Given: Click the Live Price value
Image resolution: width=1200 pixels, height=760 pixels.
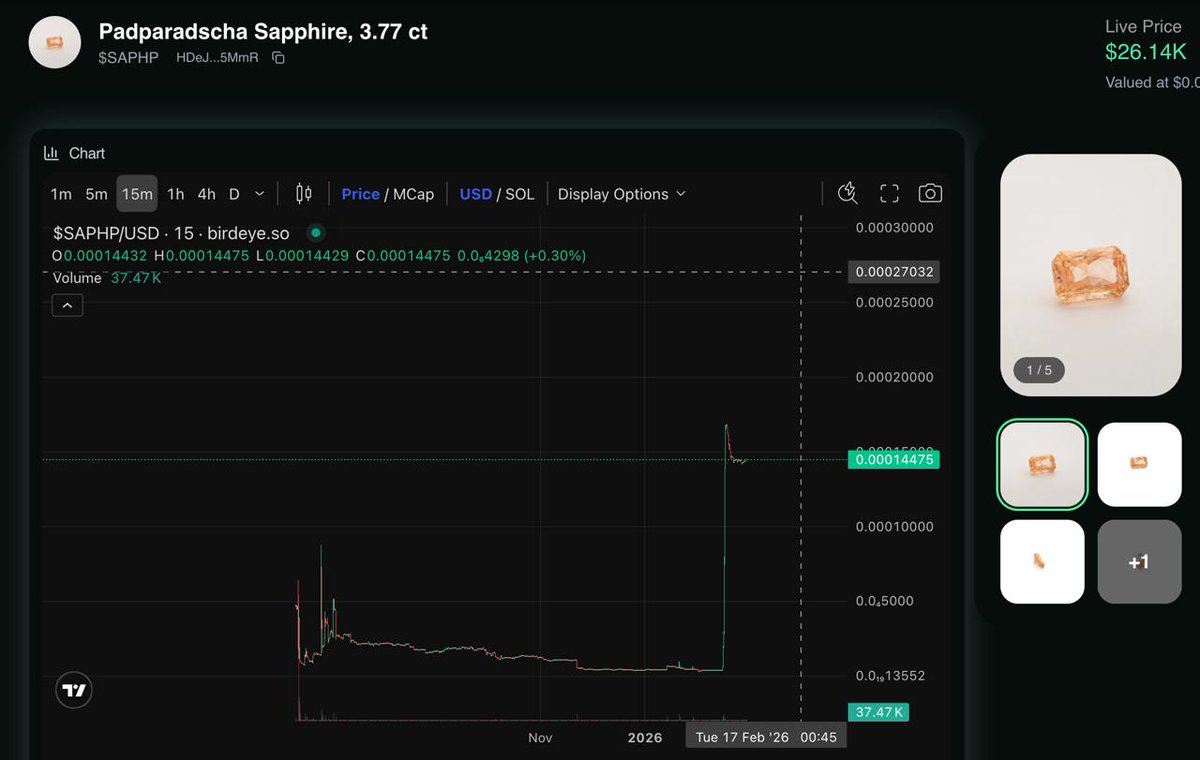Looking at the screenshot, I should coord(1146,52).
